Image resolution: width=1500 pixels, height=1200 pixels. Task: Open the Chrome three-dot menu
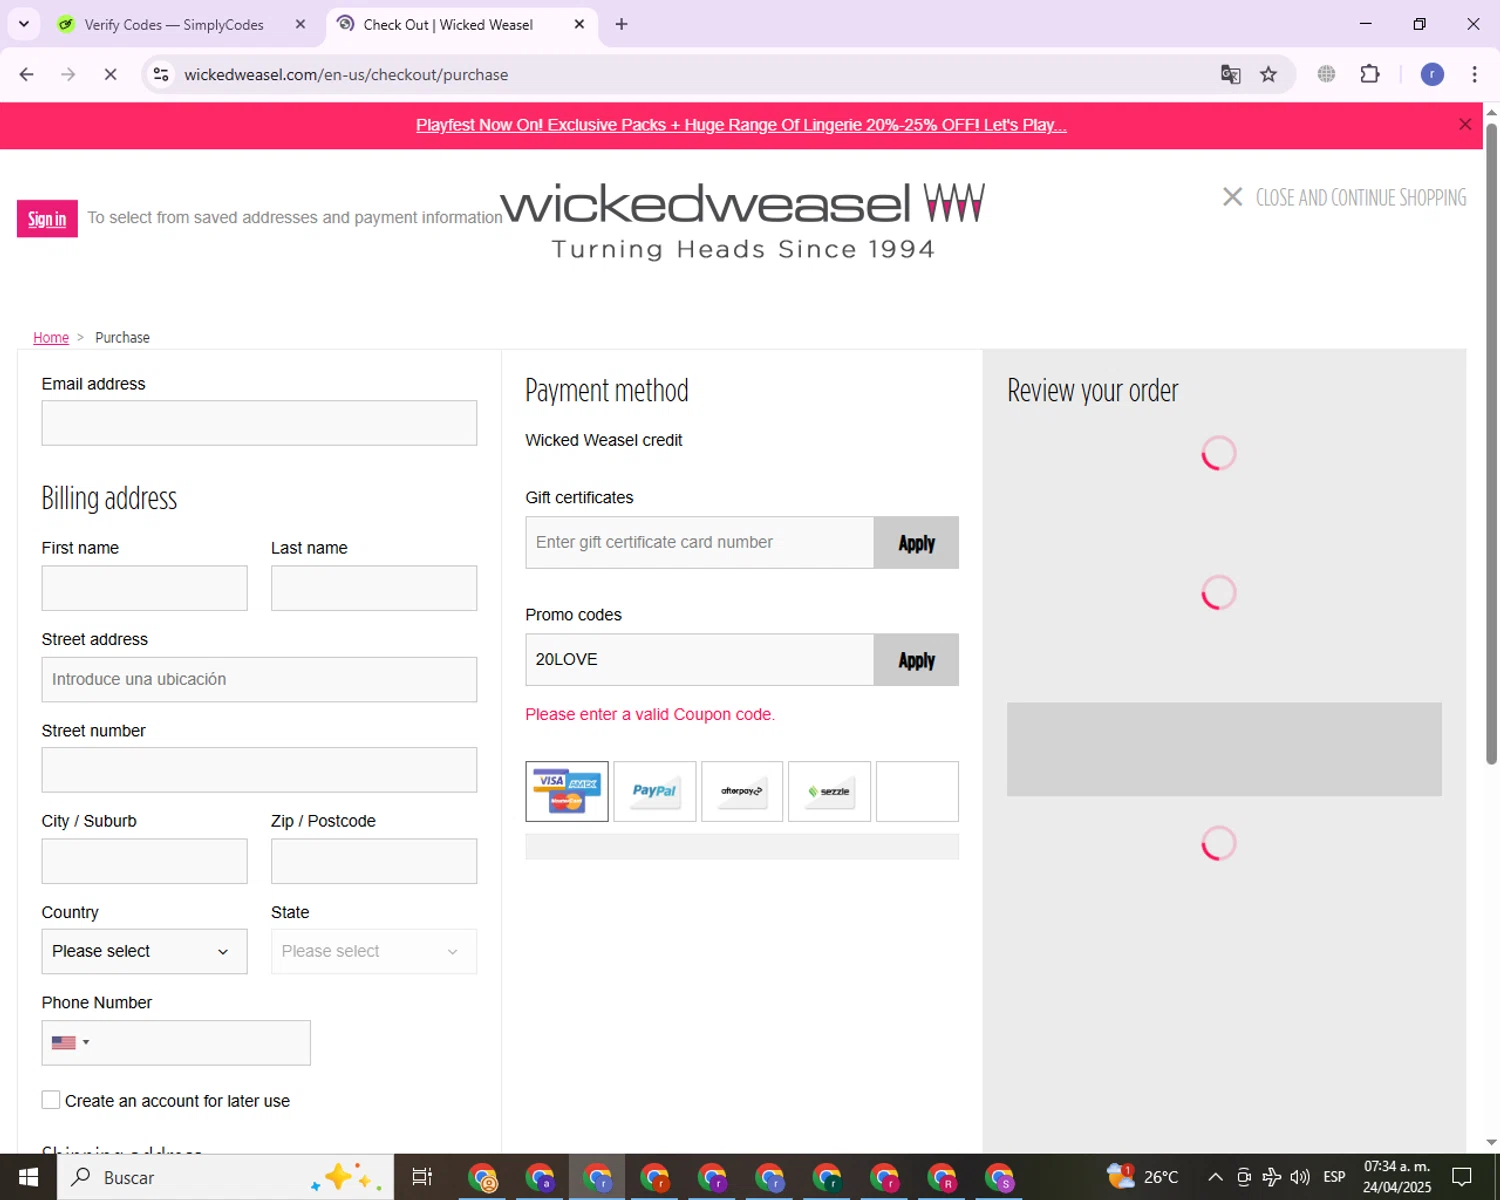coord(1474,74)
